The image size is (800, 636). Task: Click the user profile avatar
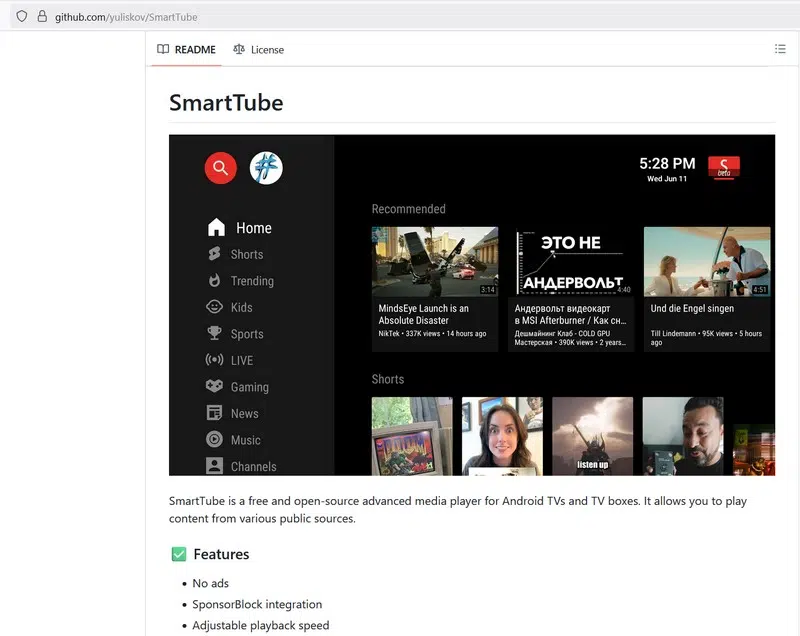pyautogui.click(x=265, y=168)
